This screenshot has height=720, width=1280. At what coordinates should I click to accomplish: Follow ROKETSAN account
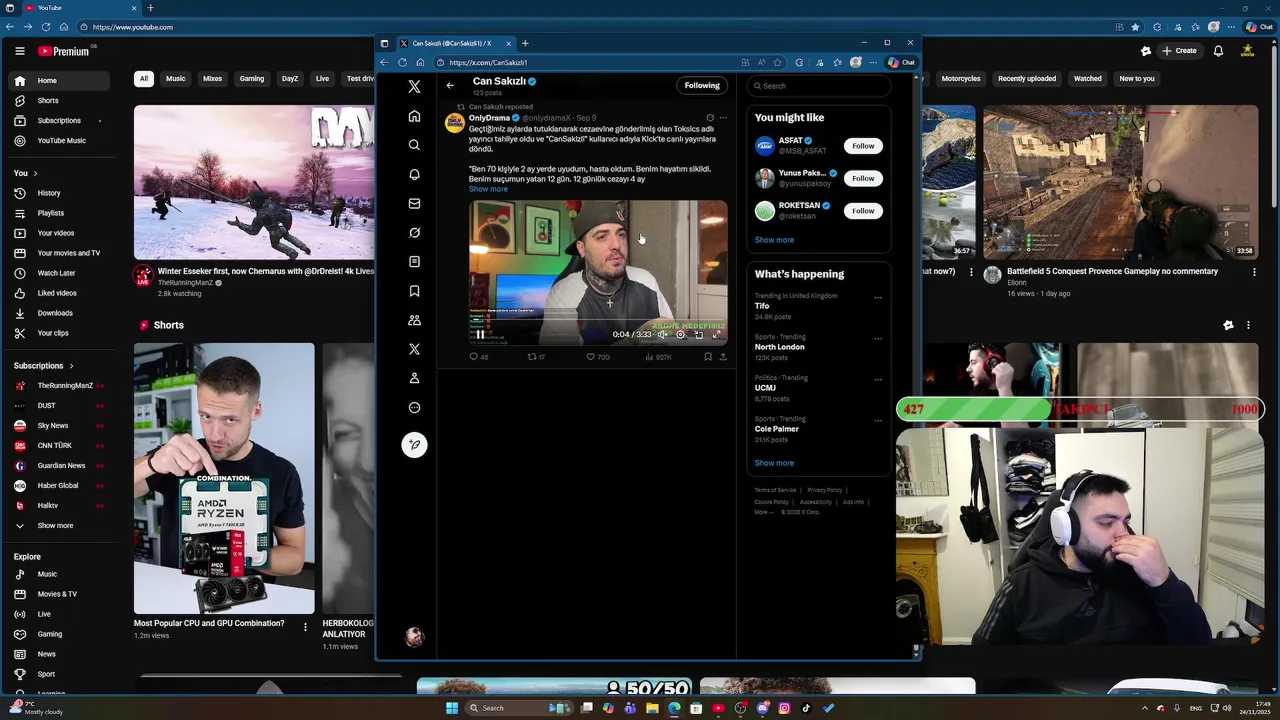coord(863,211)
